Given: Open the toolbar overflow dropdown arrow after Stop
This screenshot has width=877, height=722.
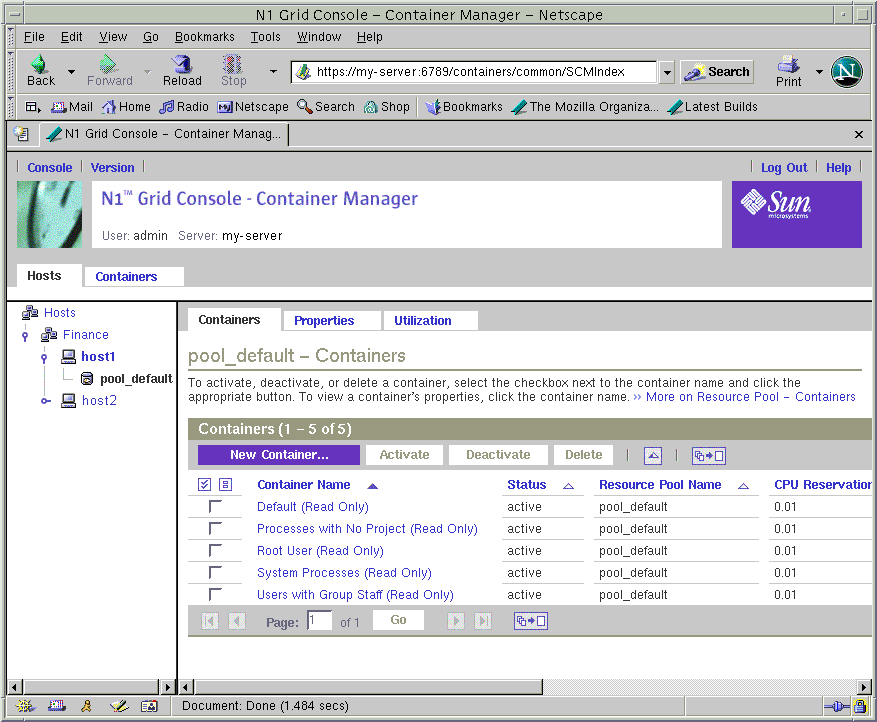Looking at the screenshot, I should pyautogui.click(x=273, y=72).
